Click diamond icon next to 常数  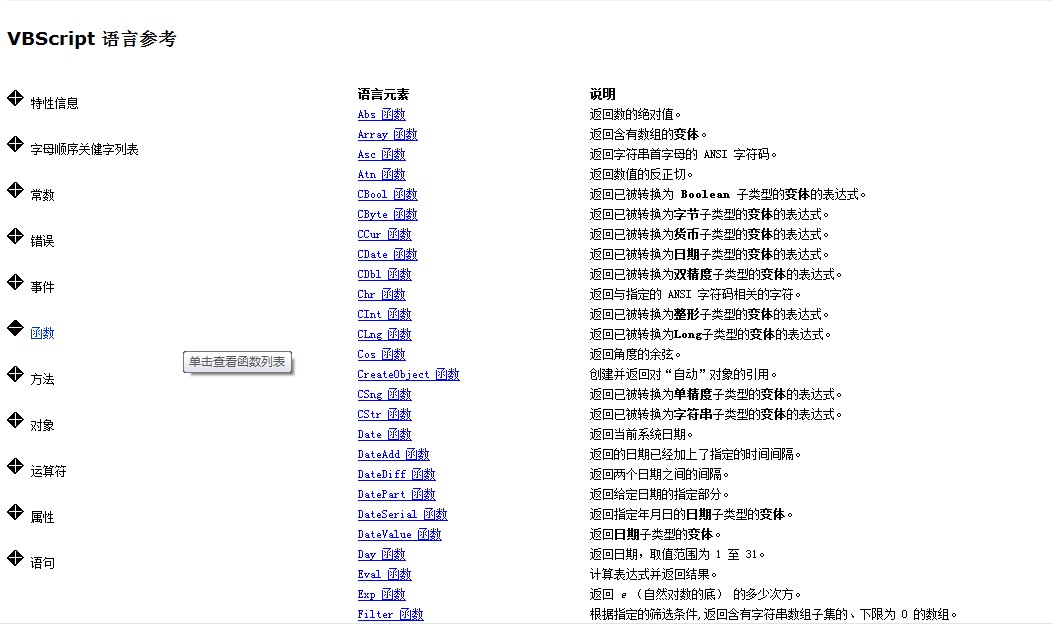(15, 190)
